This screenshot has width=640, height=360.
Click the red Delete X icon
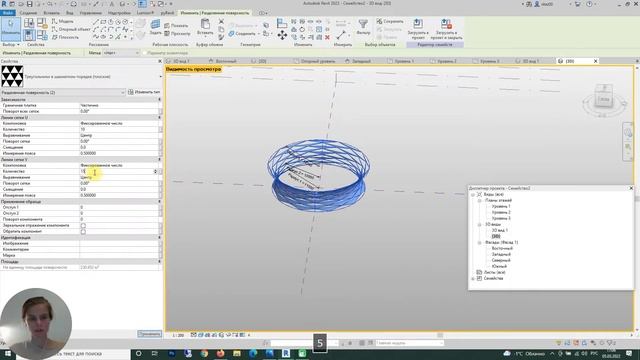pyautogui.click(x=327, y=37)
